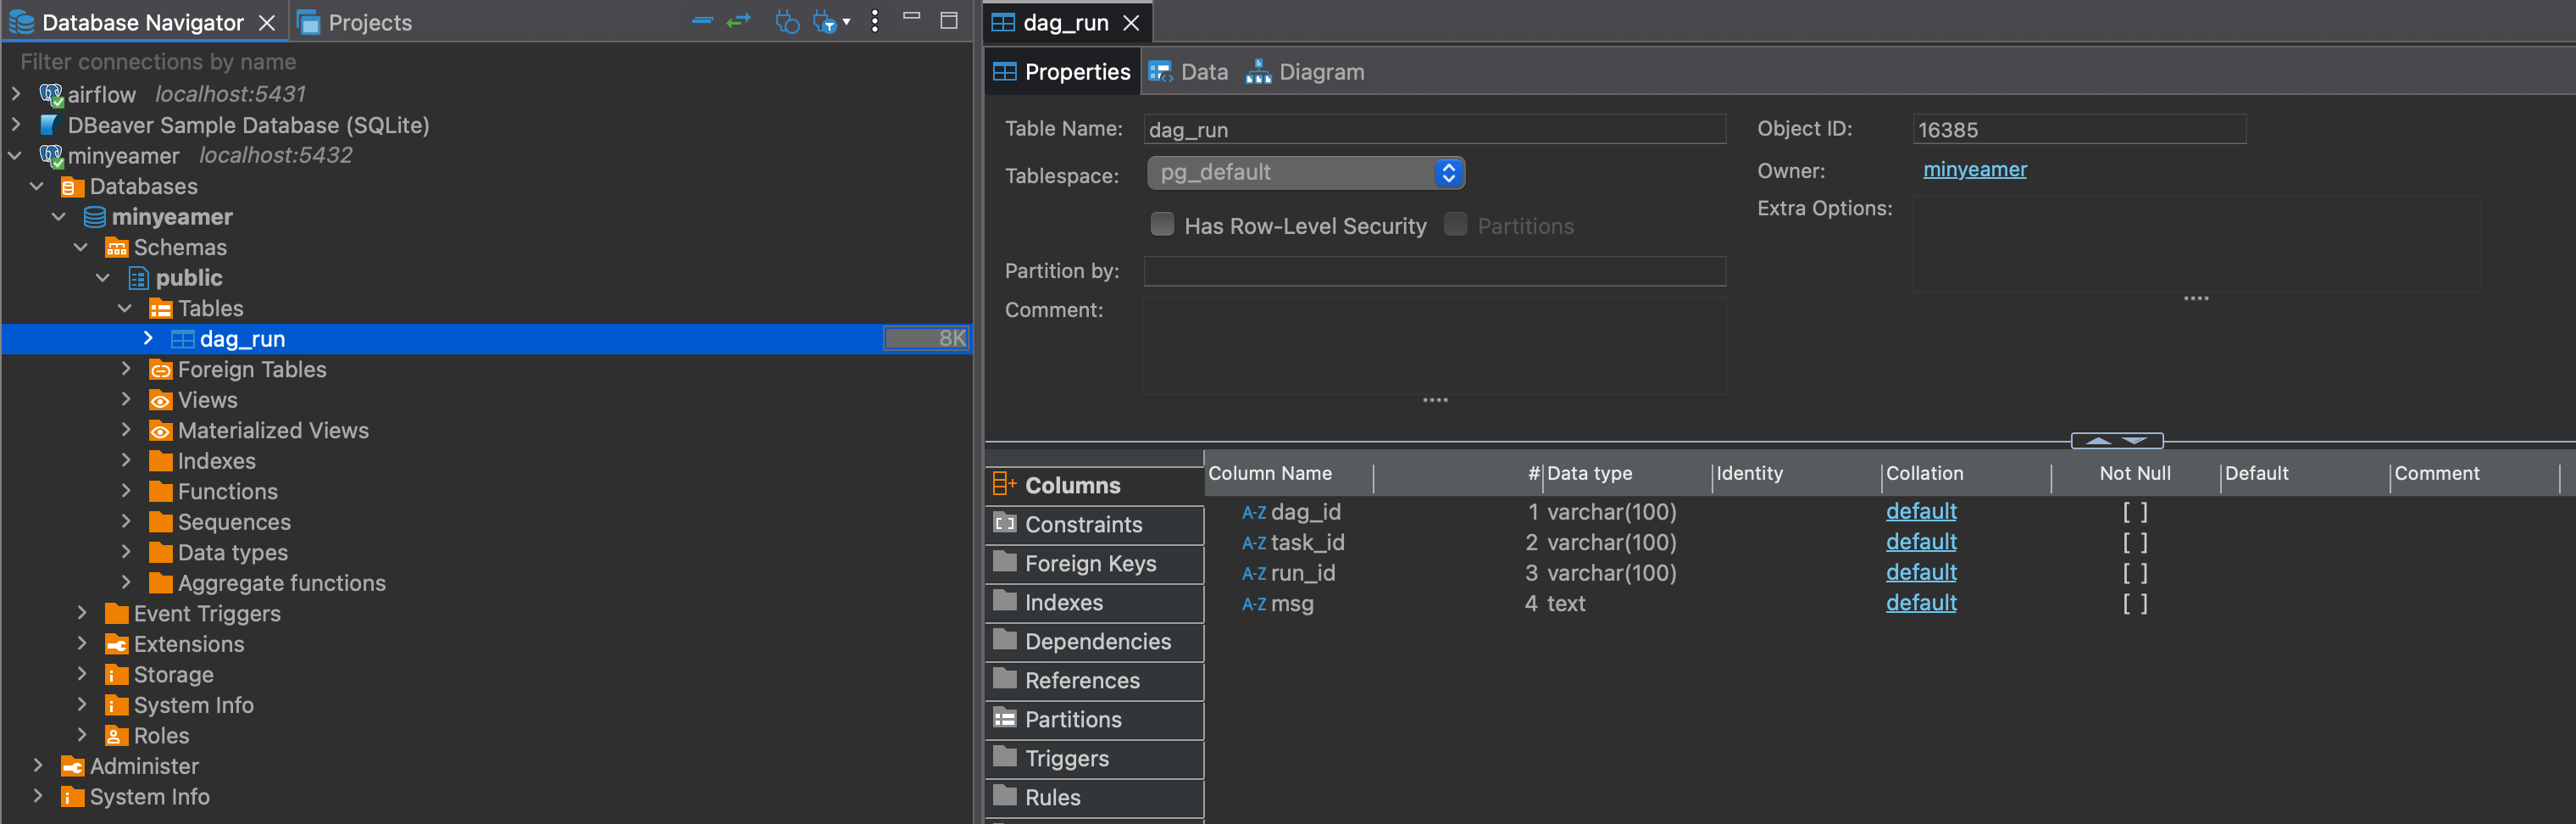Open the Tablespace pg_default dropdown
Image resolution: width=2576 pixels, height=824 pixels.
(x=1306, y=172)
